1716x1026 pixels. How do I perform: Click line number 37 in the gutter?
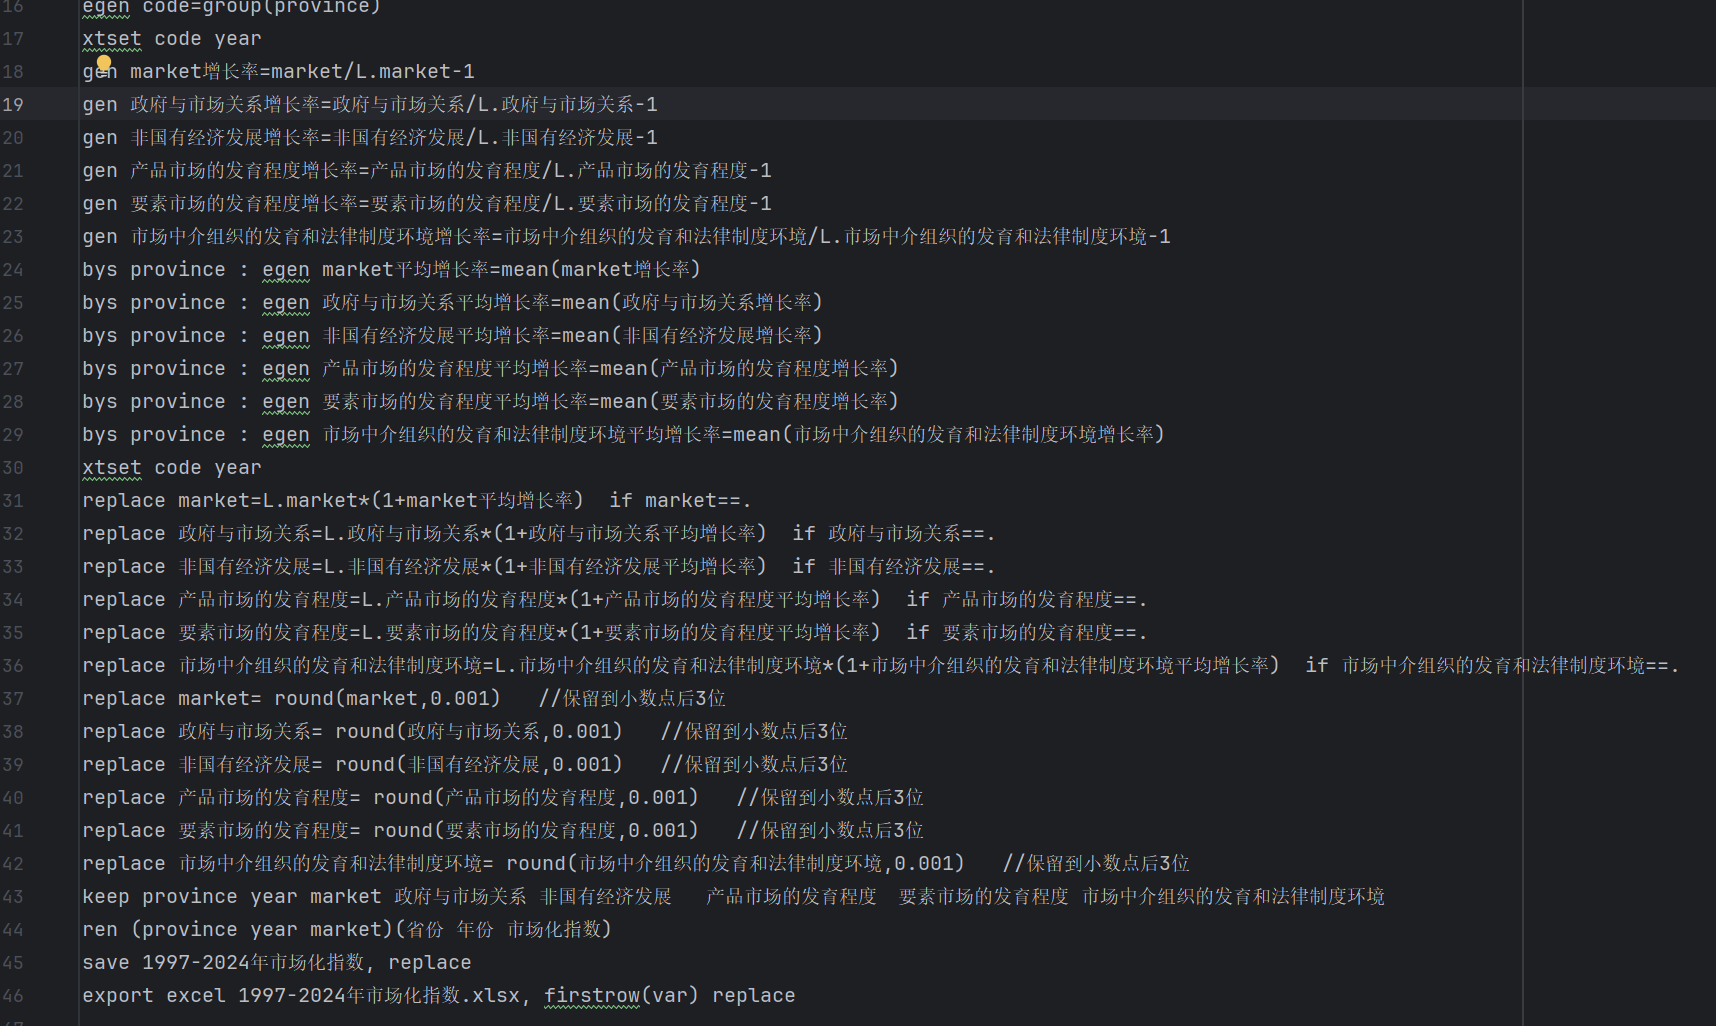point(13,699)
